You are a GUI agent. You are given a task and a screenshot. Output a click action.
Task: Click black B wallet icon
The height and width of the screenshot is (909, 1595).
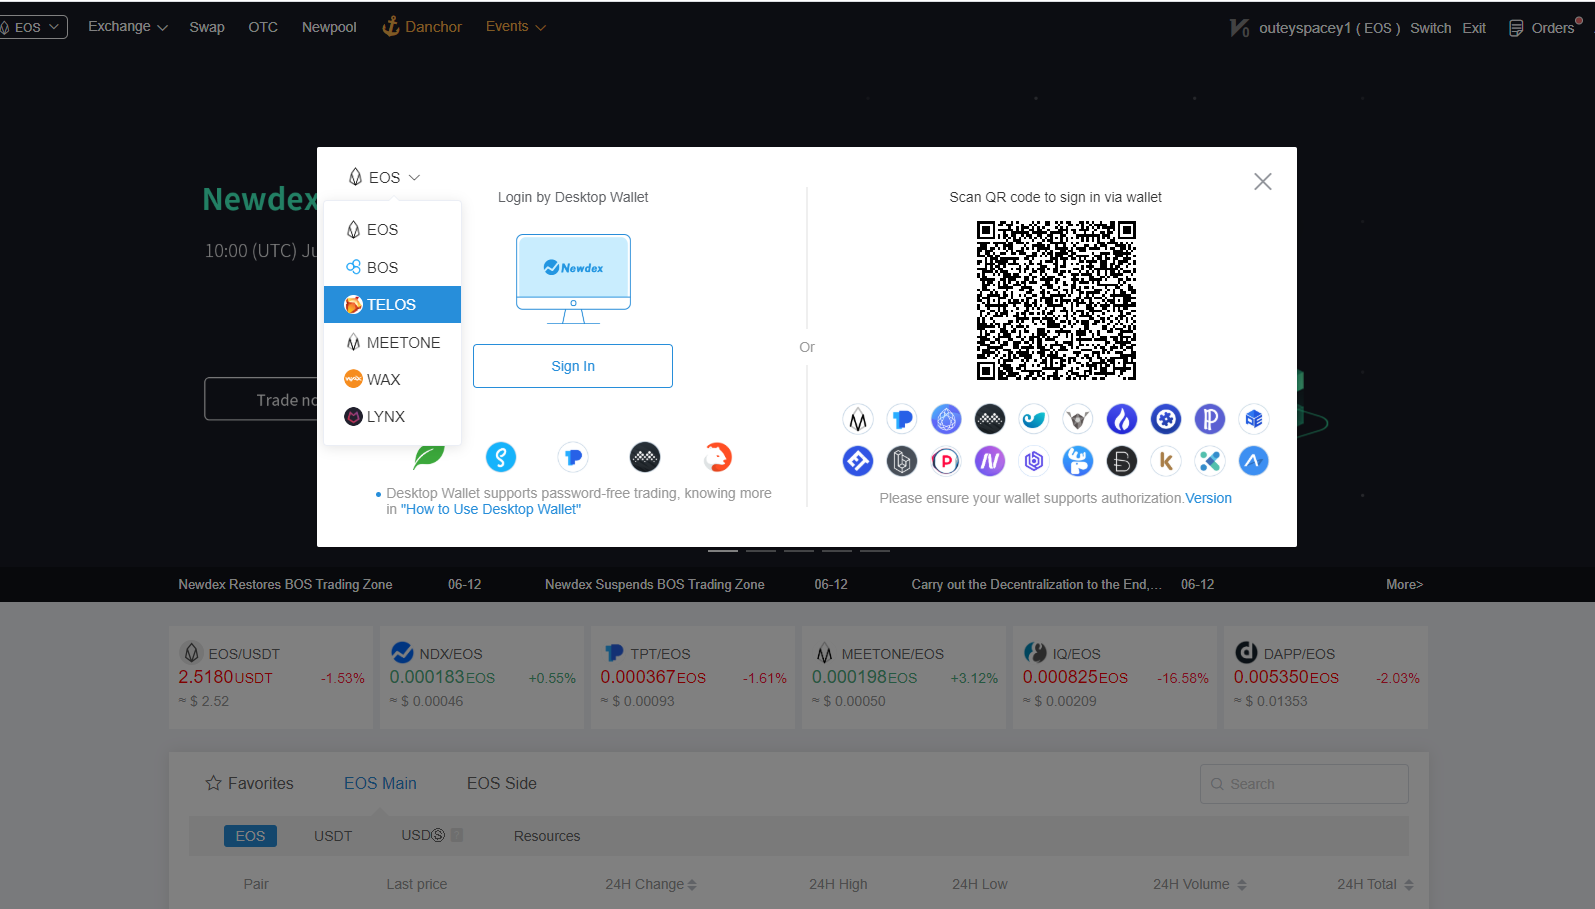(1122, 461)
